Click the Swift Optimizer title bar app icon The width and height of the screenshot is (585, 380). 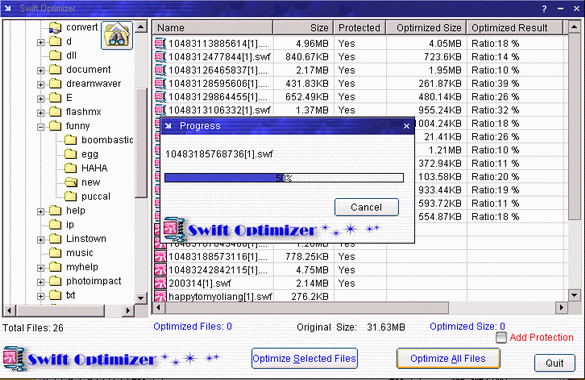pyautogui.click(x=8, y=8)
